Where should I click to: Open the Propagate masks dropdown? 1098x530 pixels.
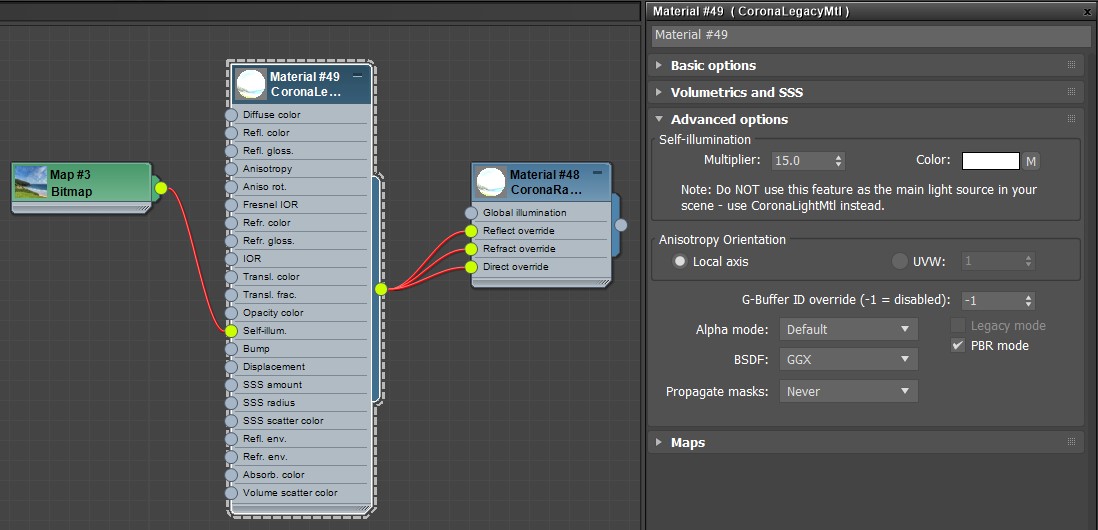click(848, 391)
